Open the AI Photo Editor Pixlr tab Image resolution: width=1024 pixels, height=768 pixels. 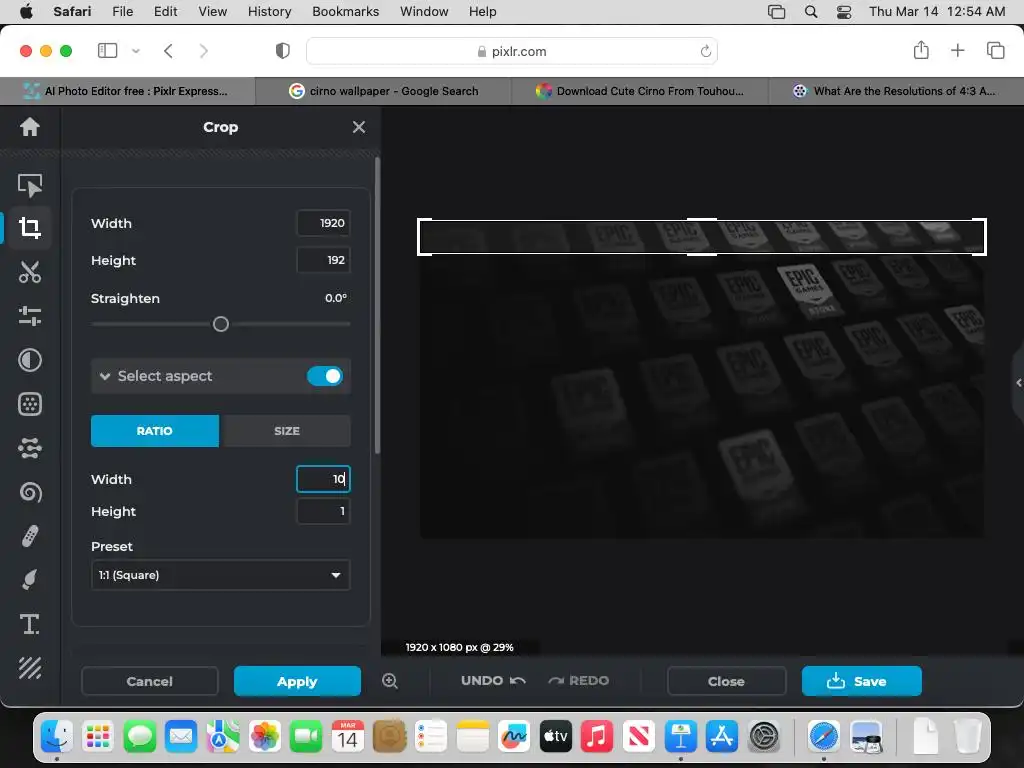tap(127, 91)
